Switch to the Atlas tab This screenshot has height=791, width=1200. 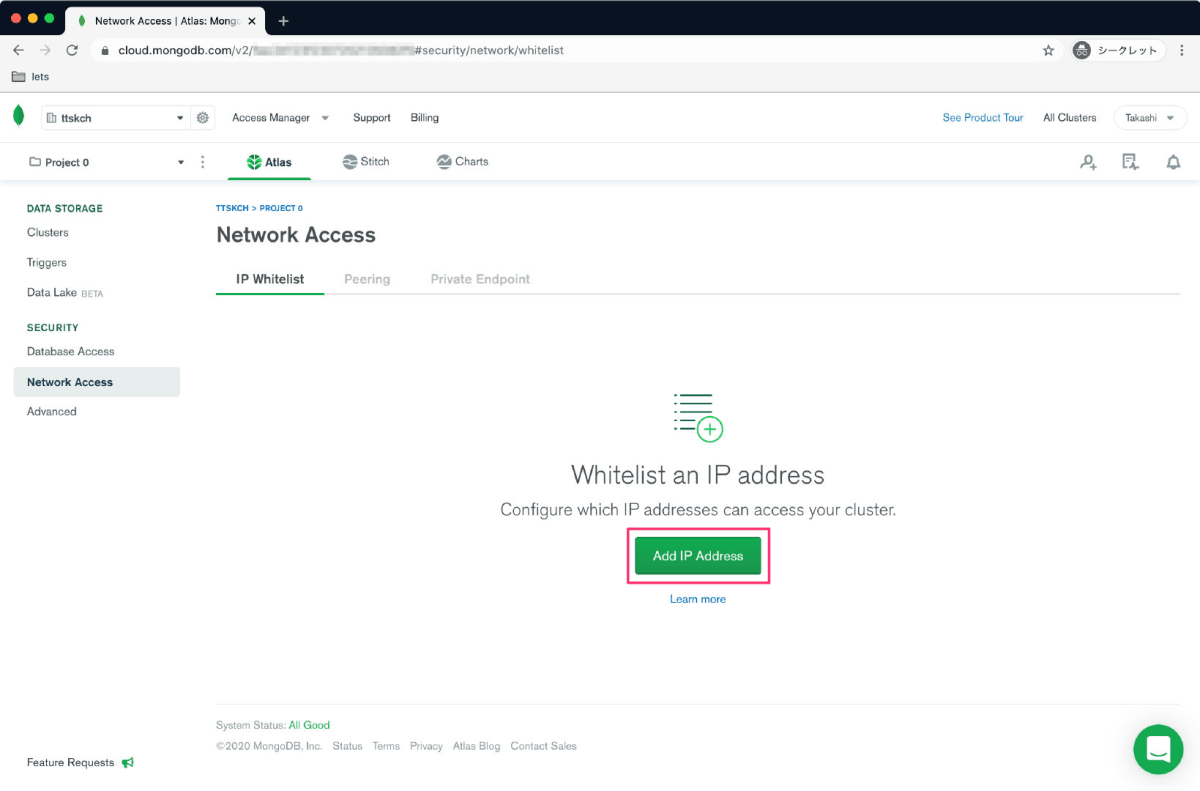point(269,162)
